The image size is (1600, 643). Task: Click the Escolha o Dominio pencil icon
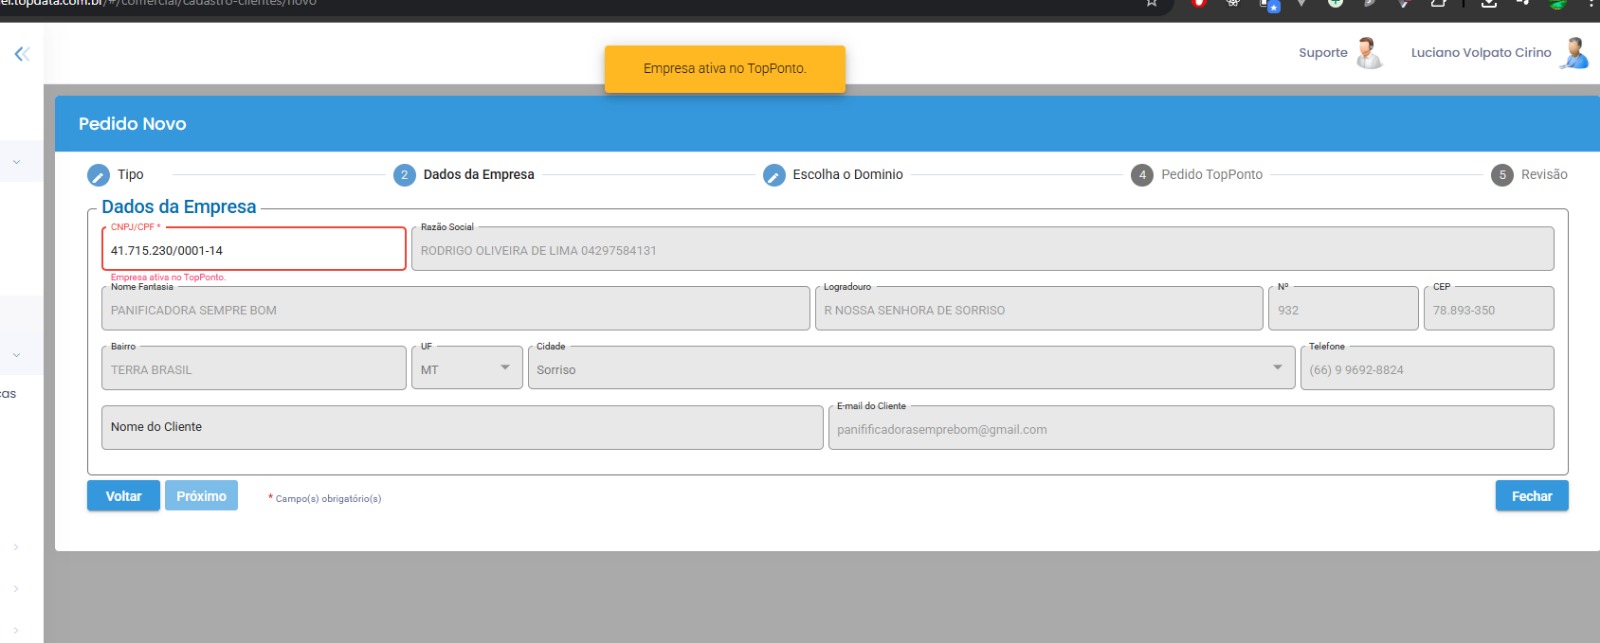[774, 175]
